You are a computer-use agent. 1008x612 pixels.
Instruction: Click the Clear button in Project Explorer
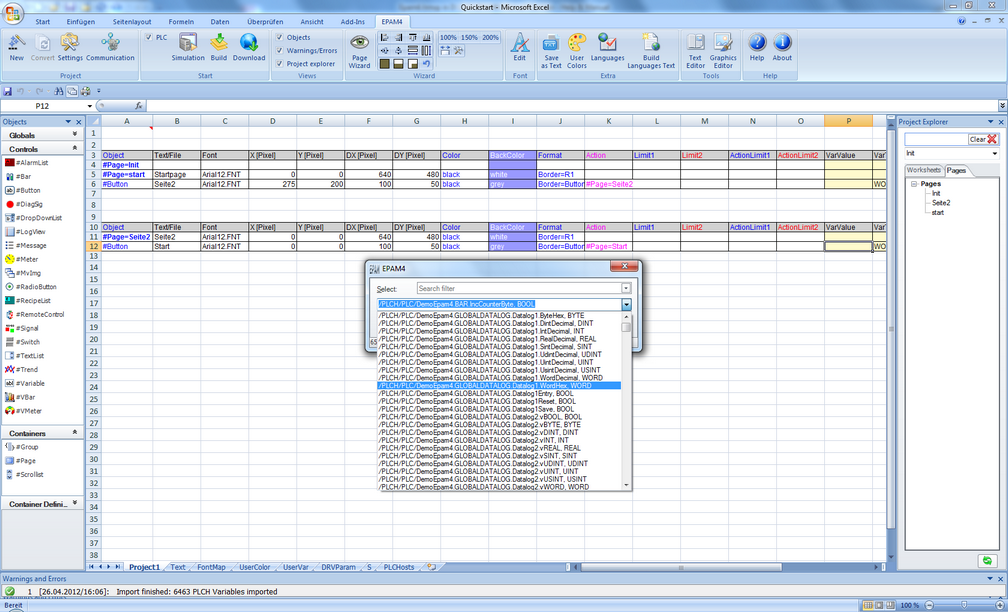pos(984,140)
